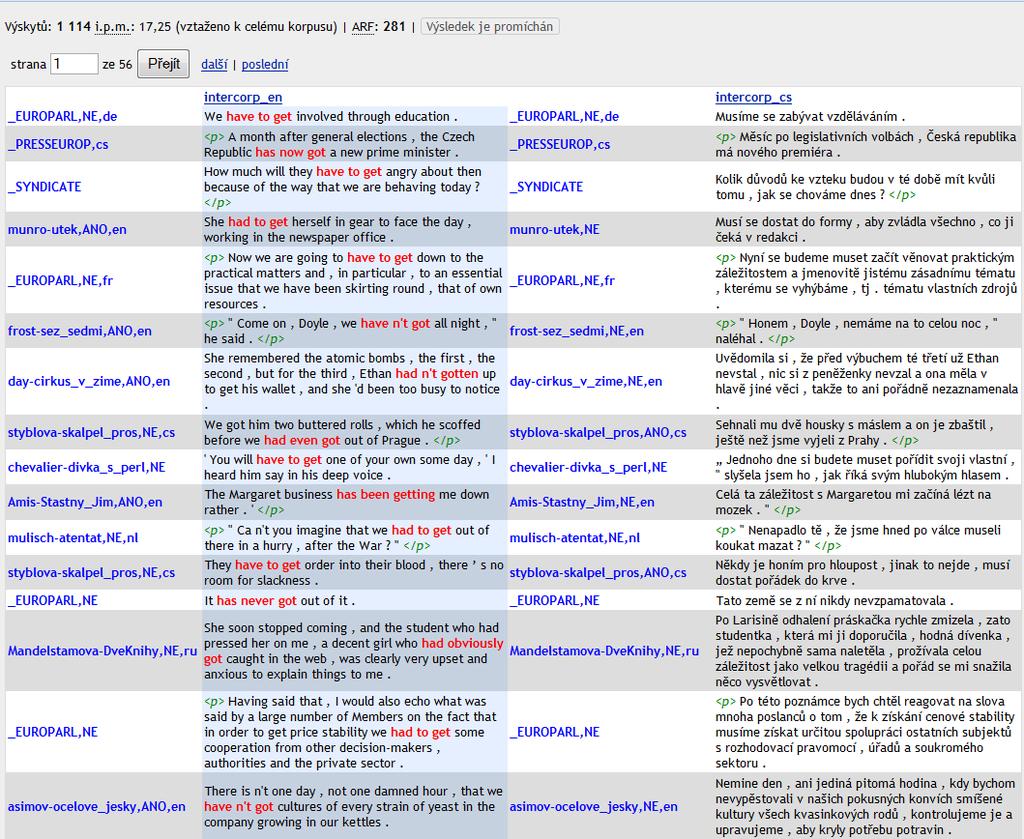Click the i.p.m. abbreviation label
Screen dimensions: 1024x839
click(115, 27)
